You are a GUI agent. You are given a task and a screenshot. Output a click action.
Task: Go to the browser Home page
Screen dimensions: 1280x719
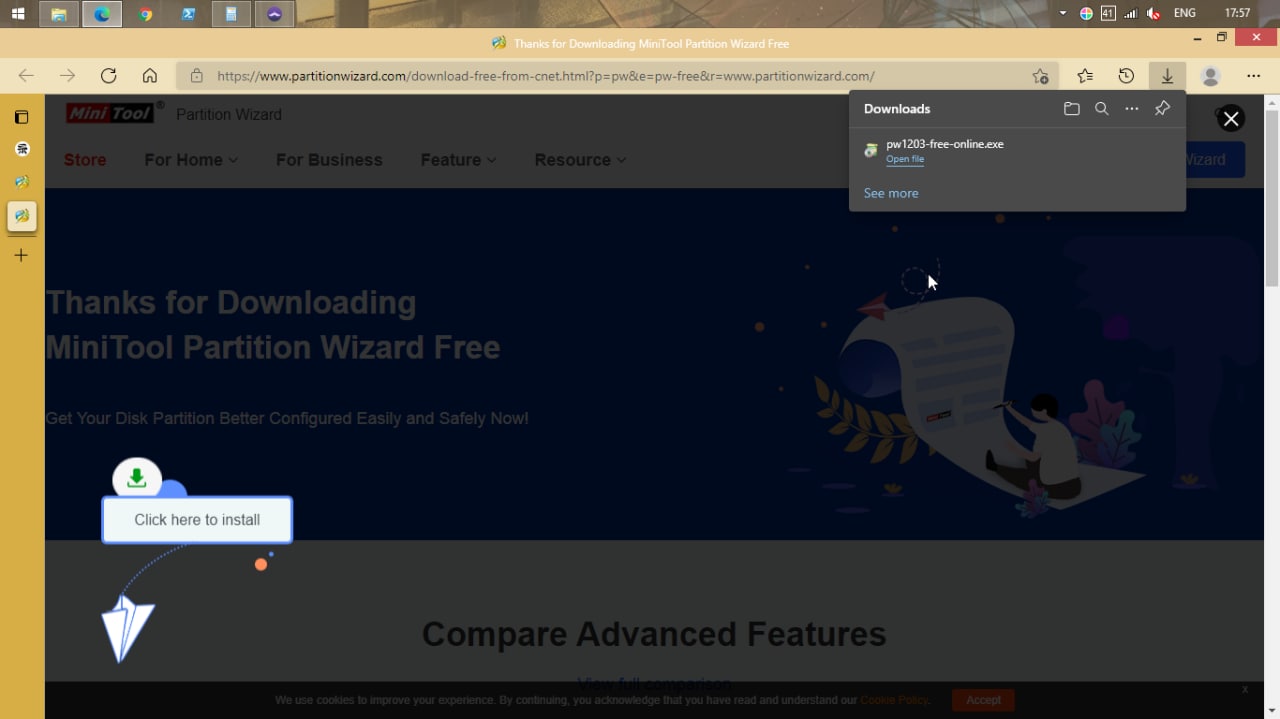[149, 76]
